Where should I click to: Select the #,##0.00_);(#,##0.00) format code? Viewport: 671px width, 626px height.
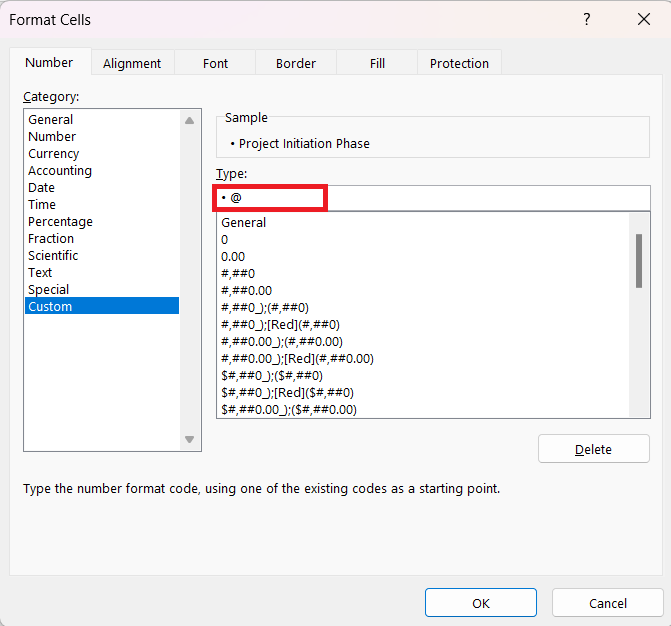pyautogui.click(x=423, y=341)
